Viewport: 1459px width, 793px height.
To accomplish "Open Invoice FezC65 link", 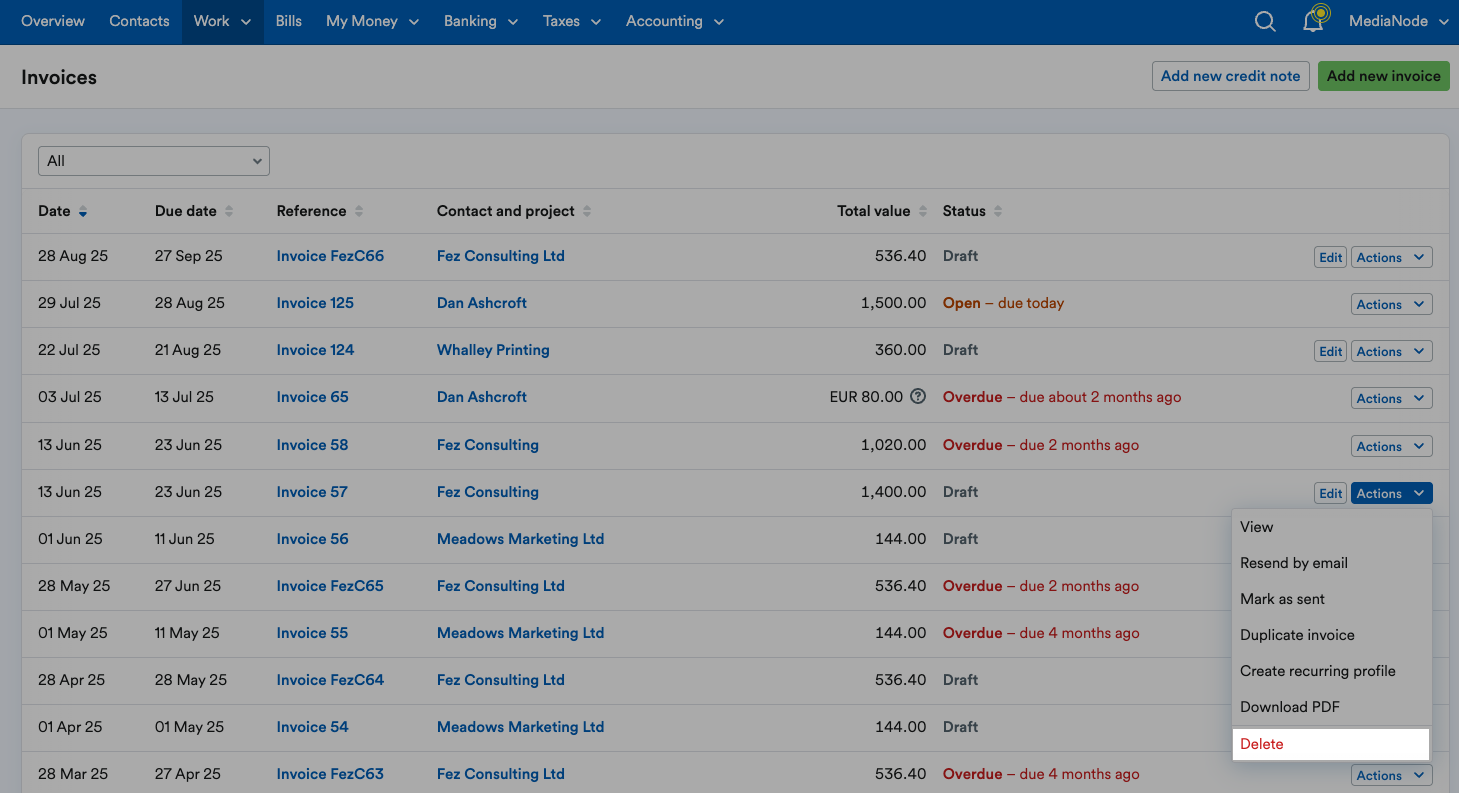I will click(x=330, y=586).
